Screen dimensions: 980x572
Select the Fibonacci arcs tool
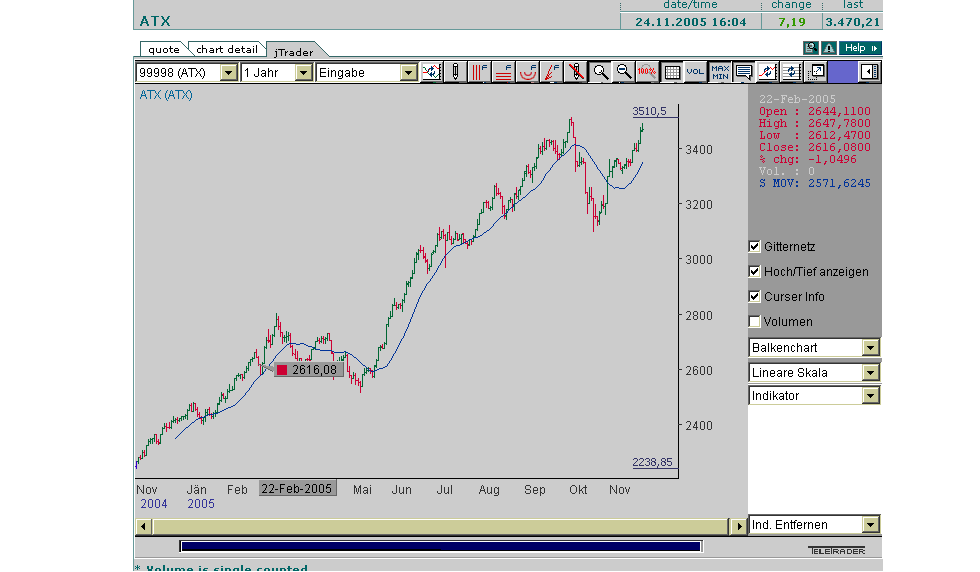(x=528, y=72)
